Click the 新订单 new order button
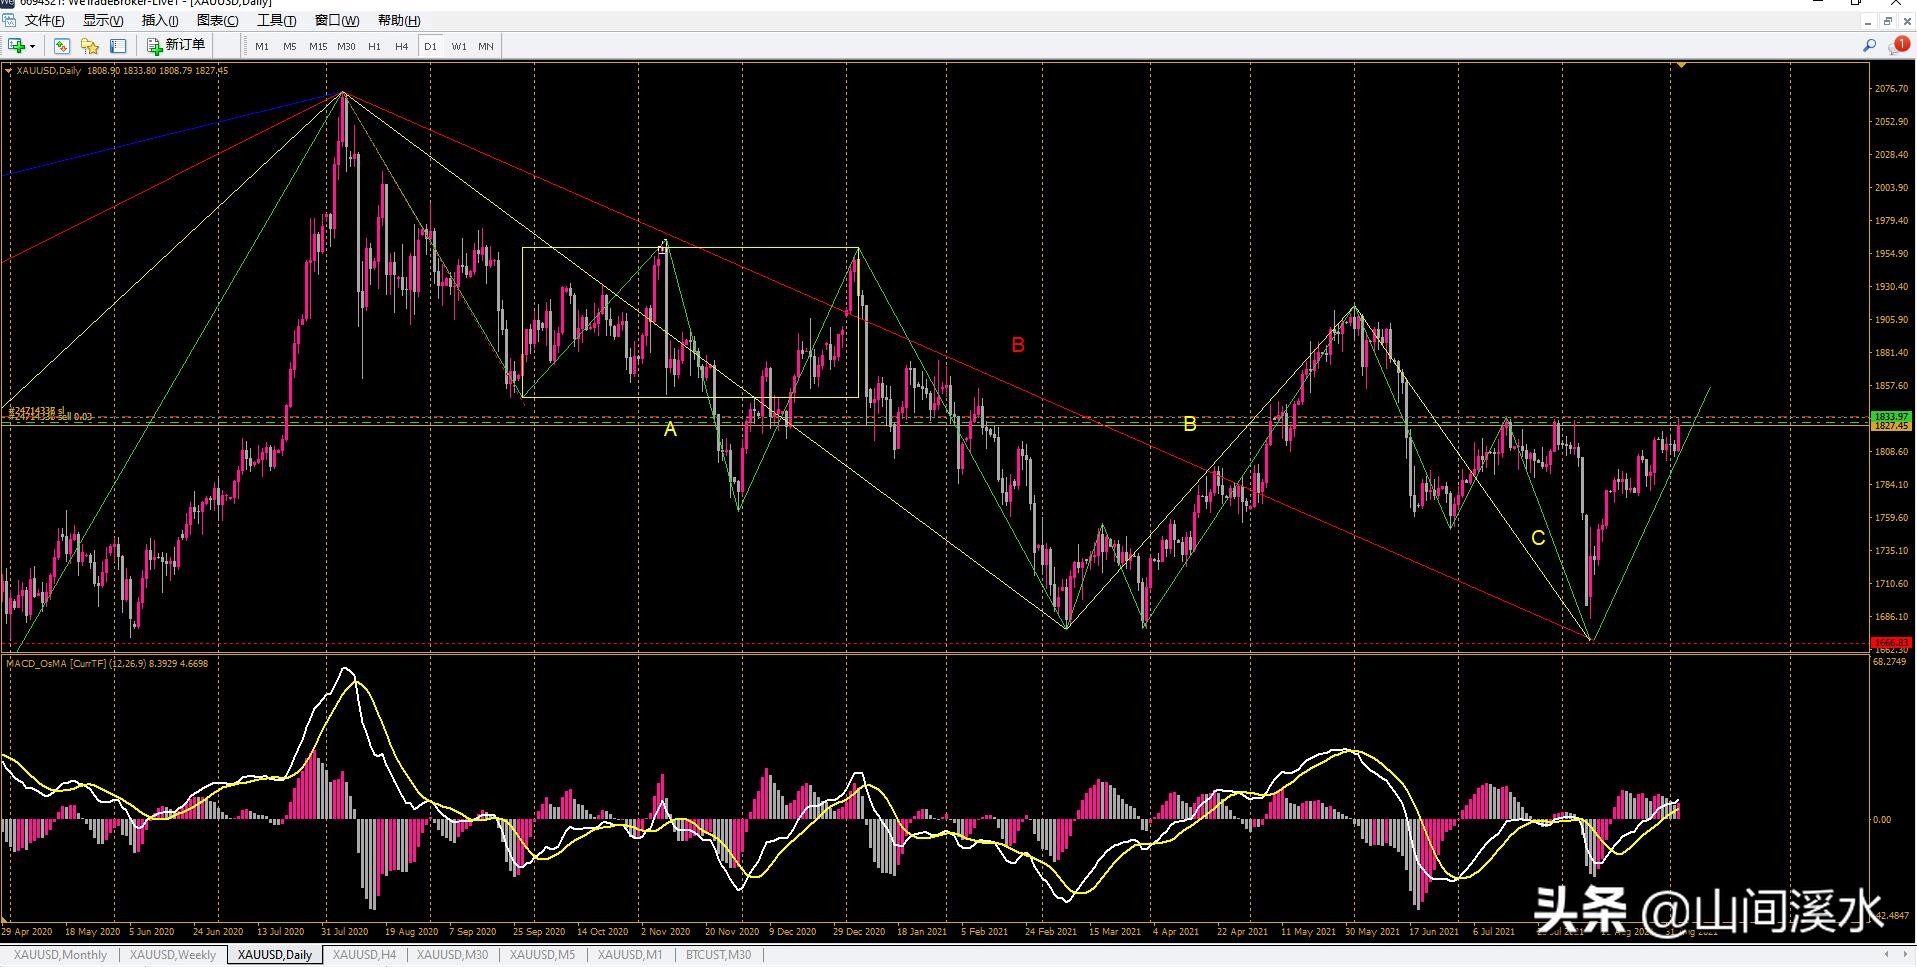 click(x=176, y=45)
